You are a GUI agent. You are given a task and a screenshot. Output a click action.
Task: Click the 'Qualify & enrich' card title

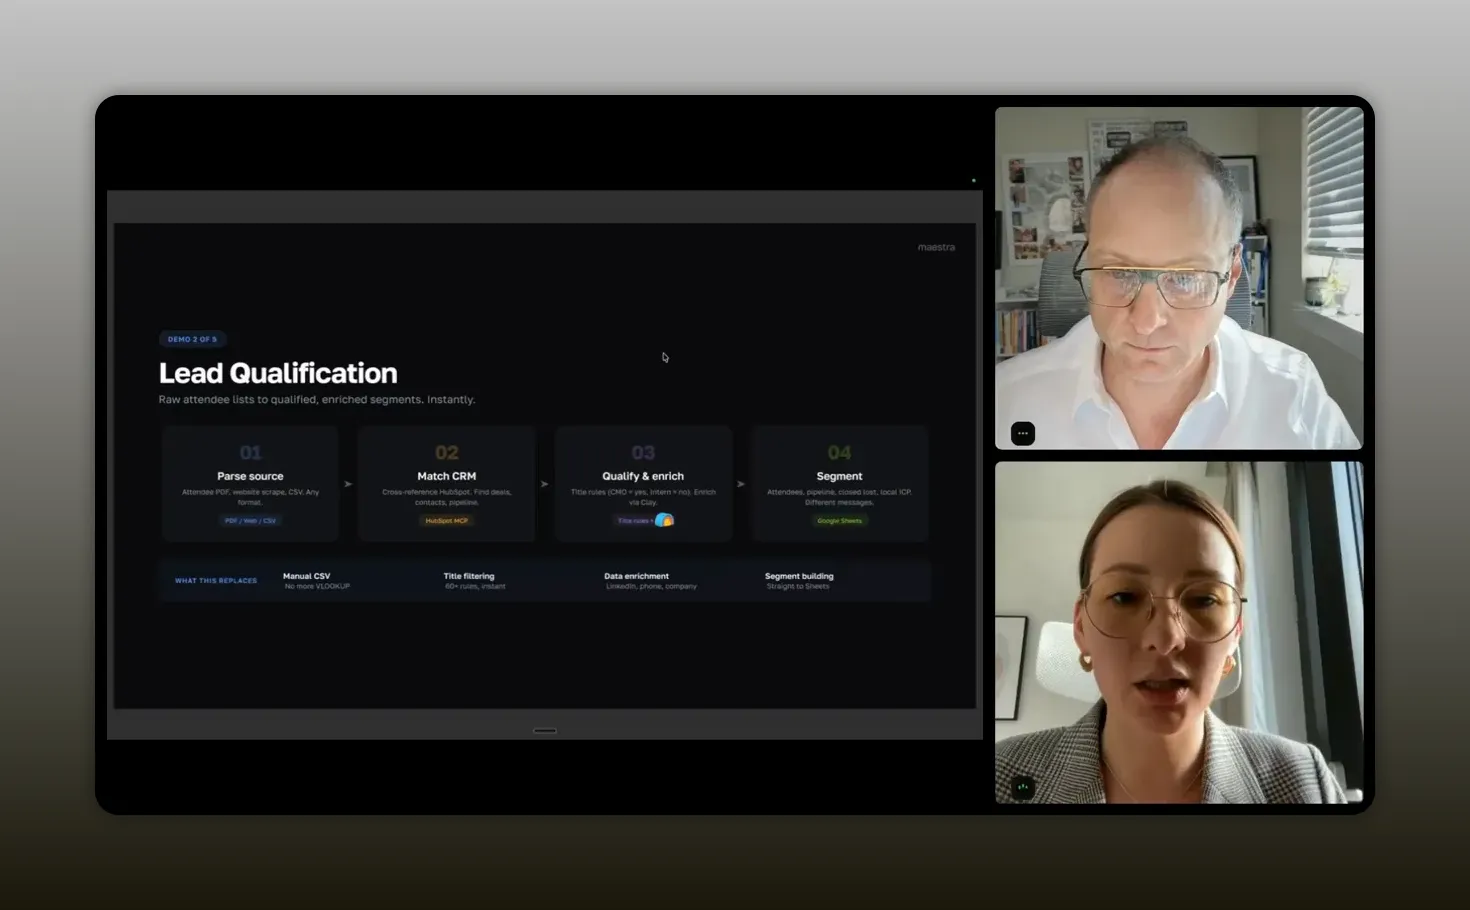click(x=643, y=476)
